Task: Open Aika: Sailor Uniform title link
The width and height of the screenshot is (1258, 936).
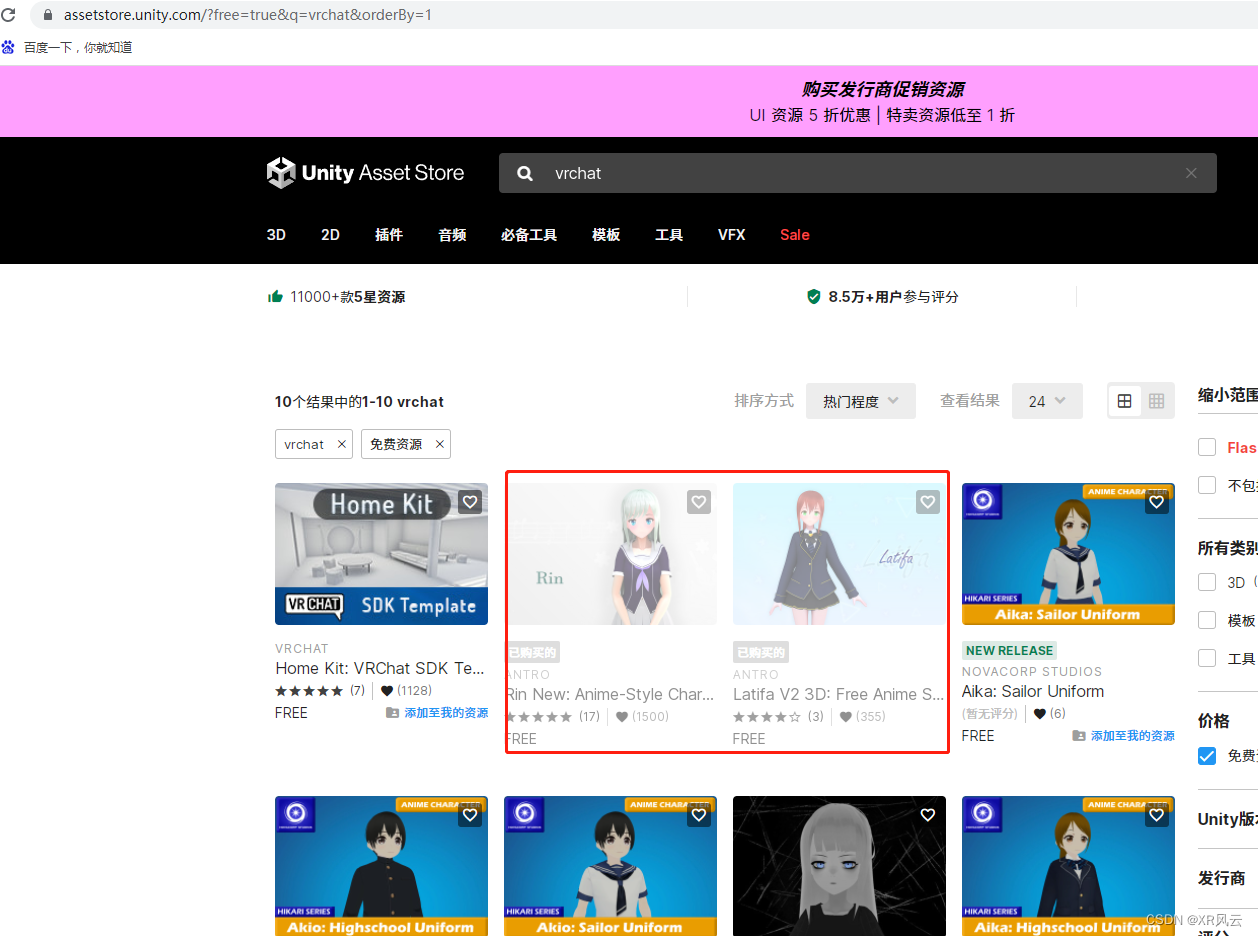Action: [x=1033, y=691]
